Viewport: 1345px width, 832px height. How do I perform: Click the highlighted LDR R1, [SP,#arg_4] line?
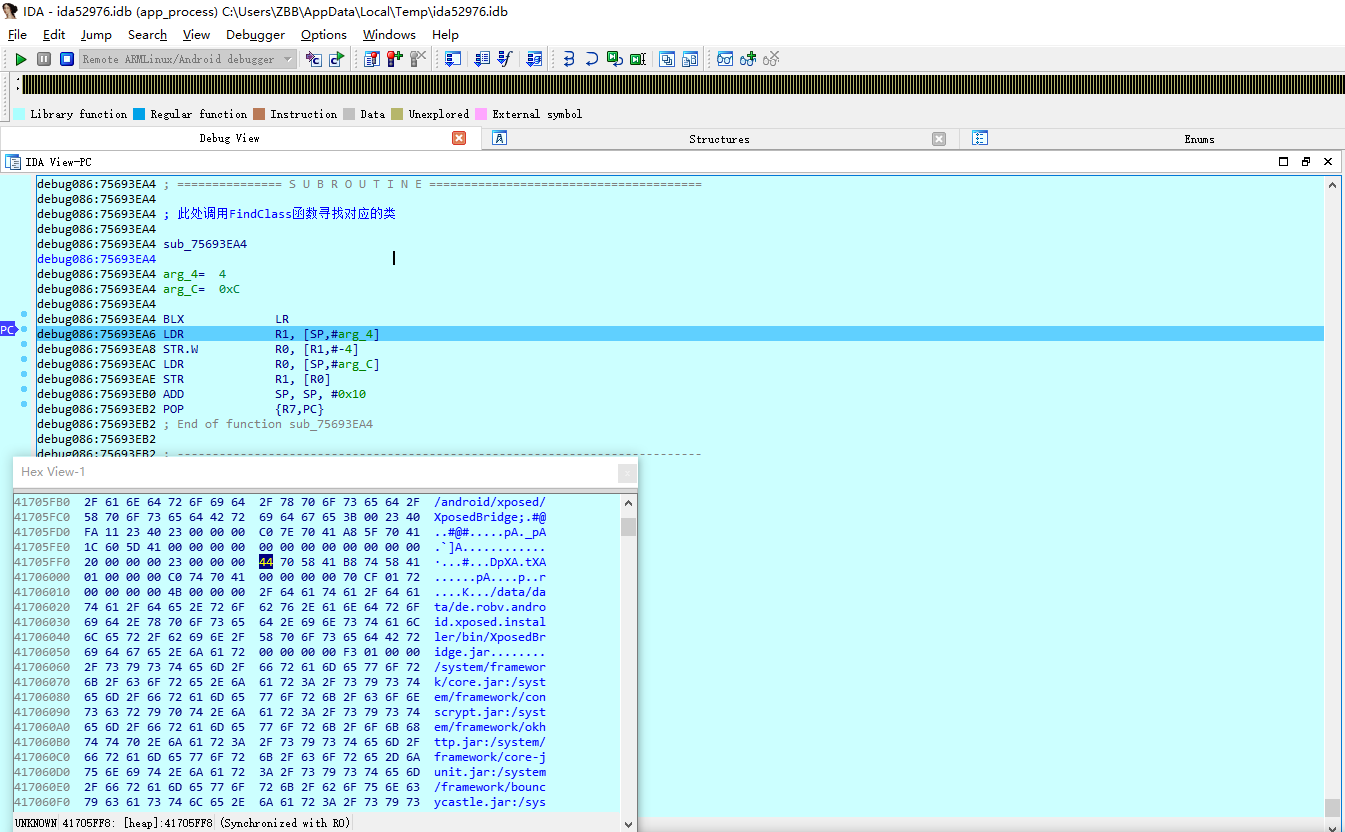pyautogui.click(x=680, y=334)
